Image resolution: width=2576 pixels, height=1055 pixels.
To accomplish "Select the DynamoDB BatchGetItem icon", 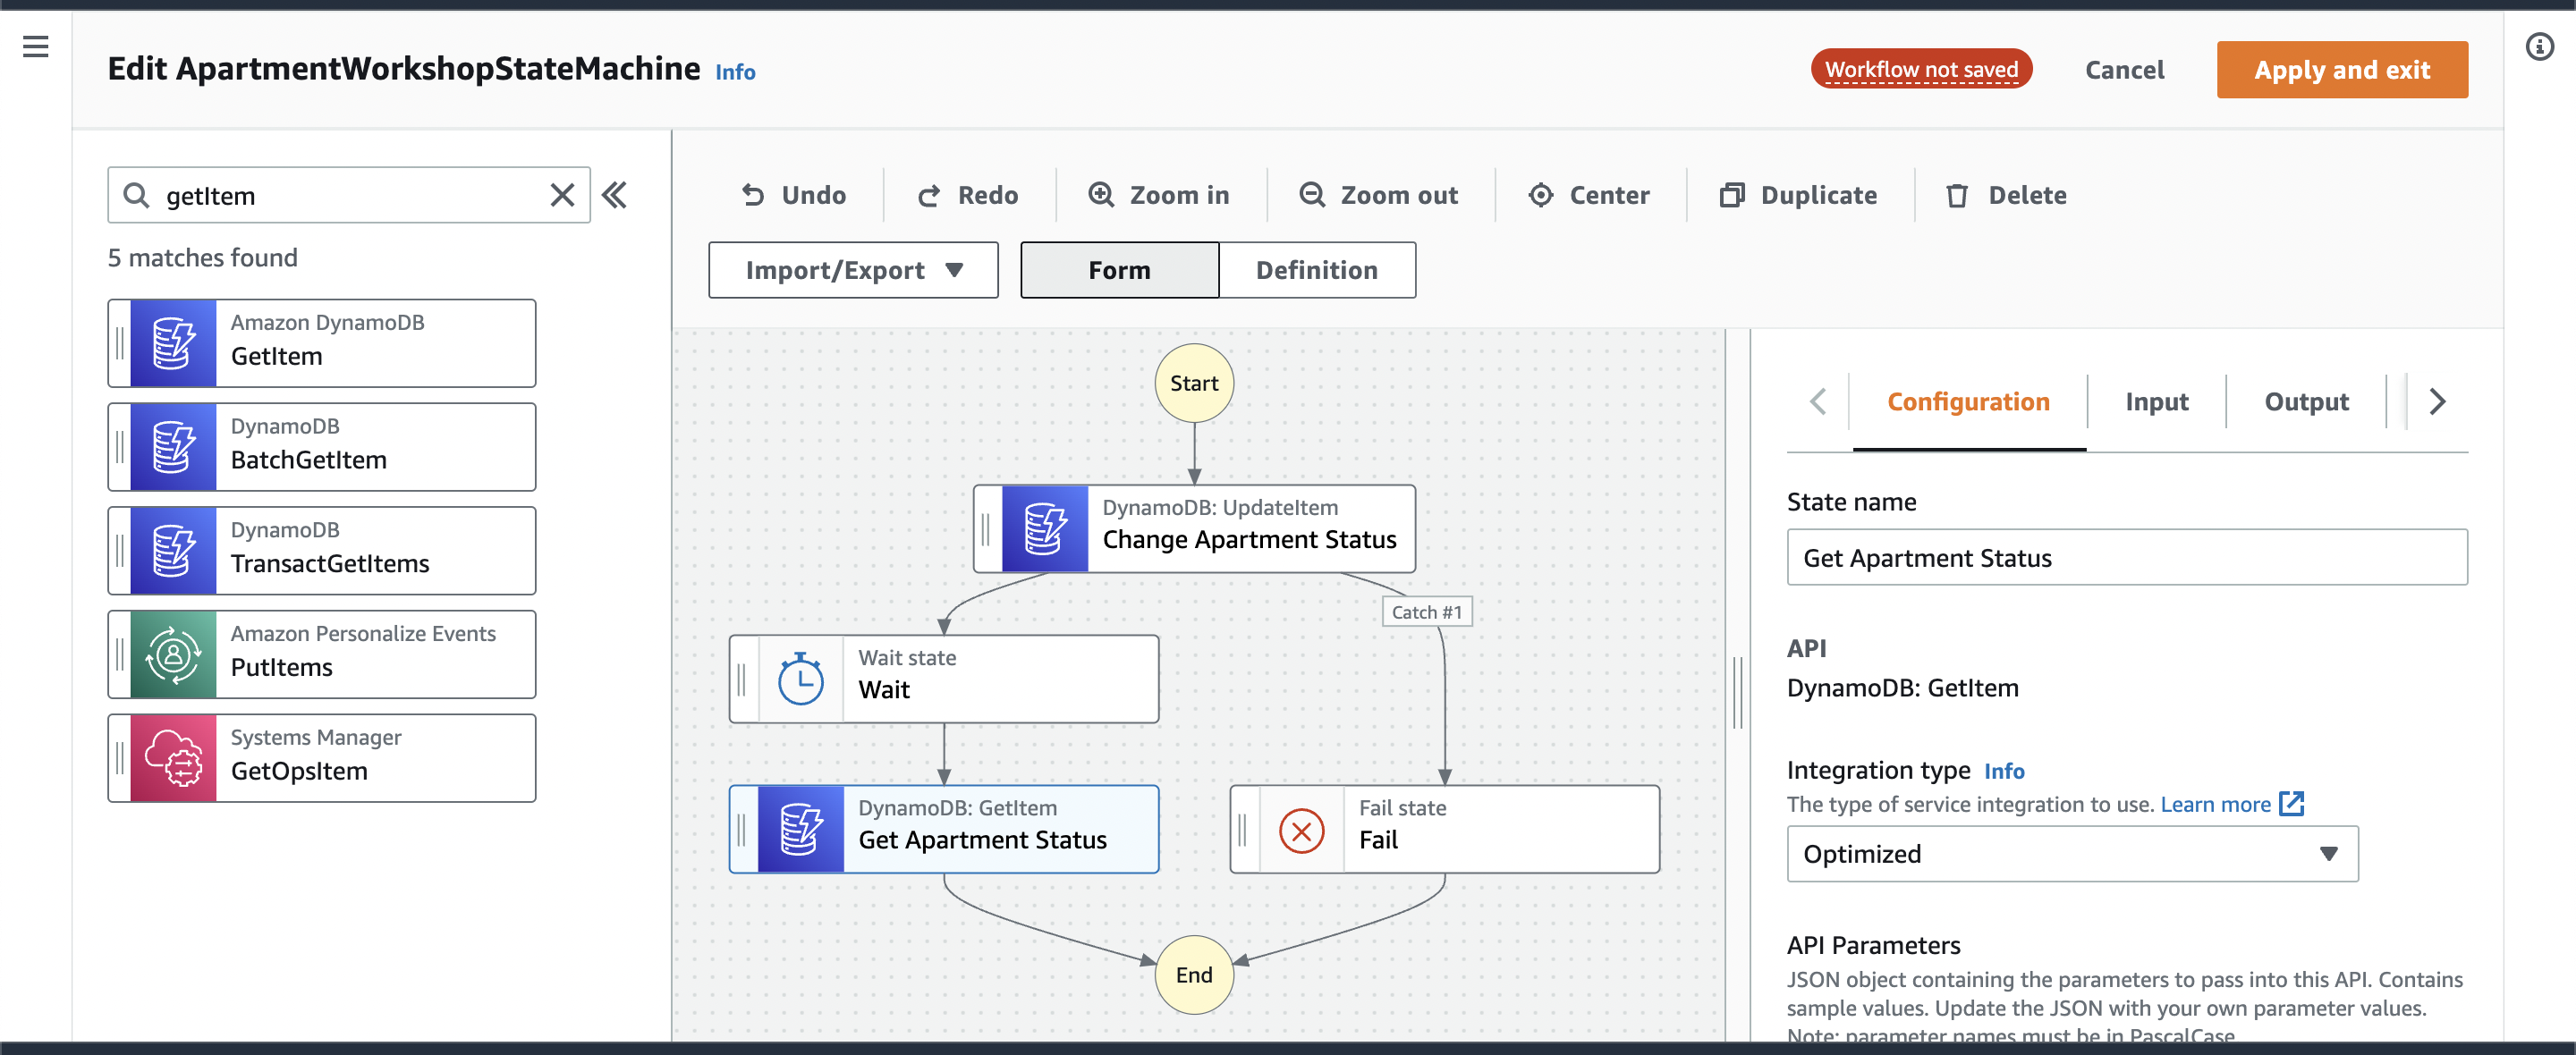I will click(x=173, y=447).
